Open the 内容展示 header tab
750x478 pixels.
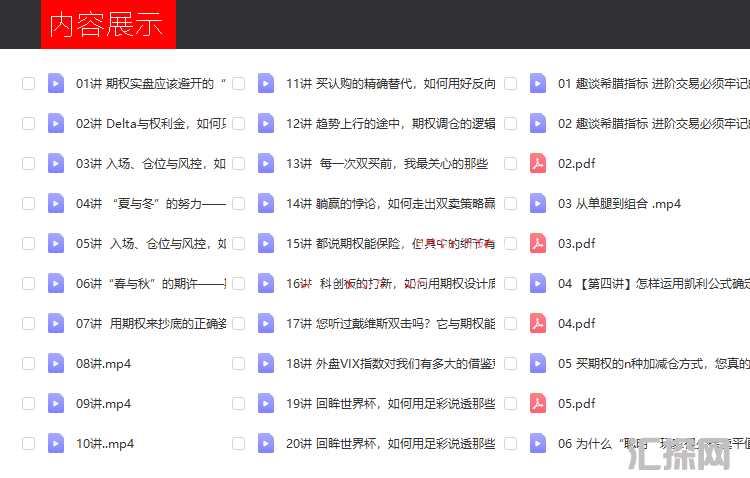108,24
